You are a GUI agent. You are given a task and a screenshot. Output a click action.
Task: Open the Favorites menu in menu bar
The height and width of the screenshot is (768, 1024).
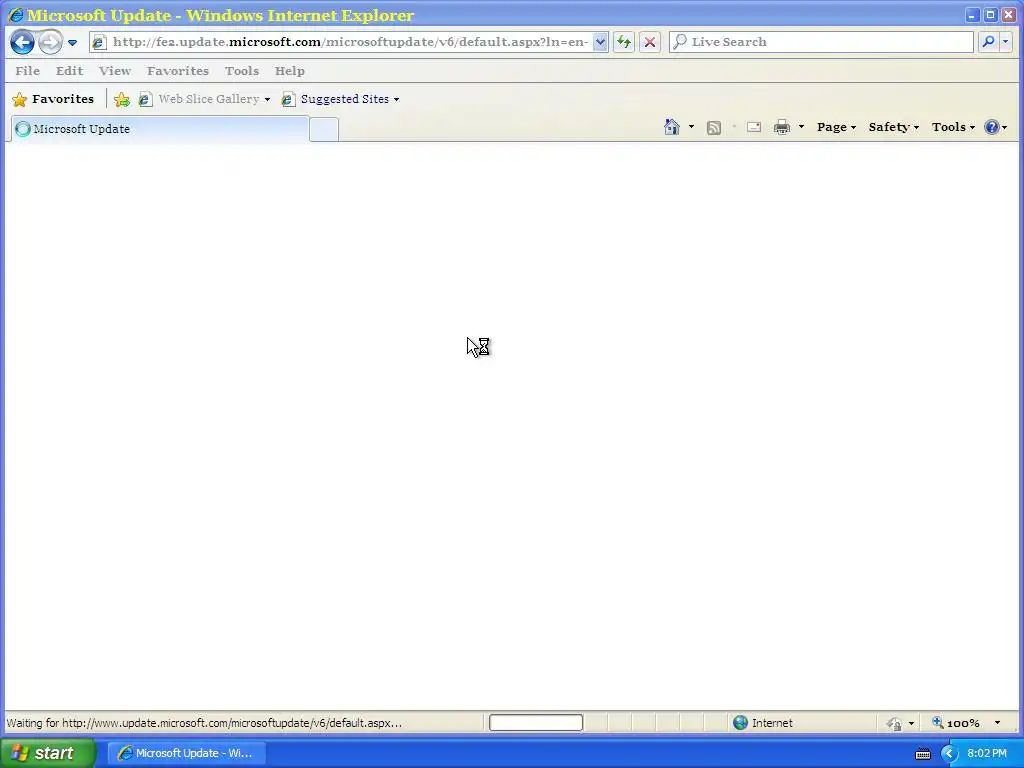[x=178, y=71]
